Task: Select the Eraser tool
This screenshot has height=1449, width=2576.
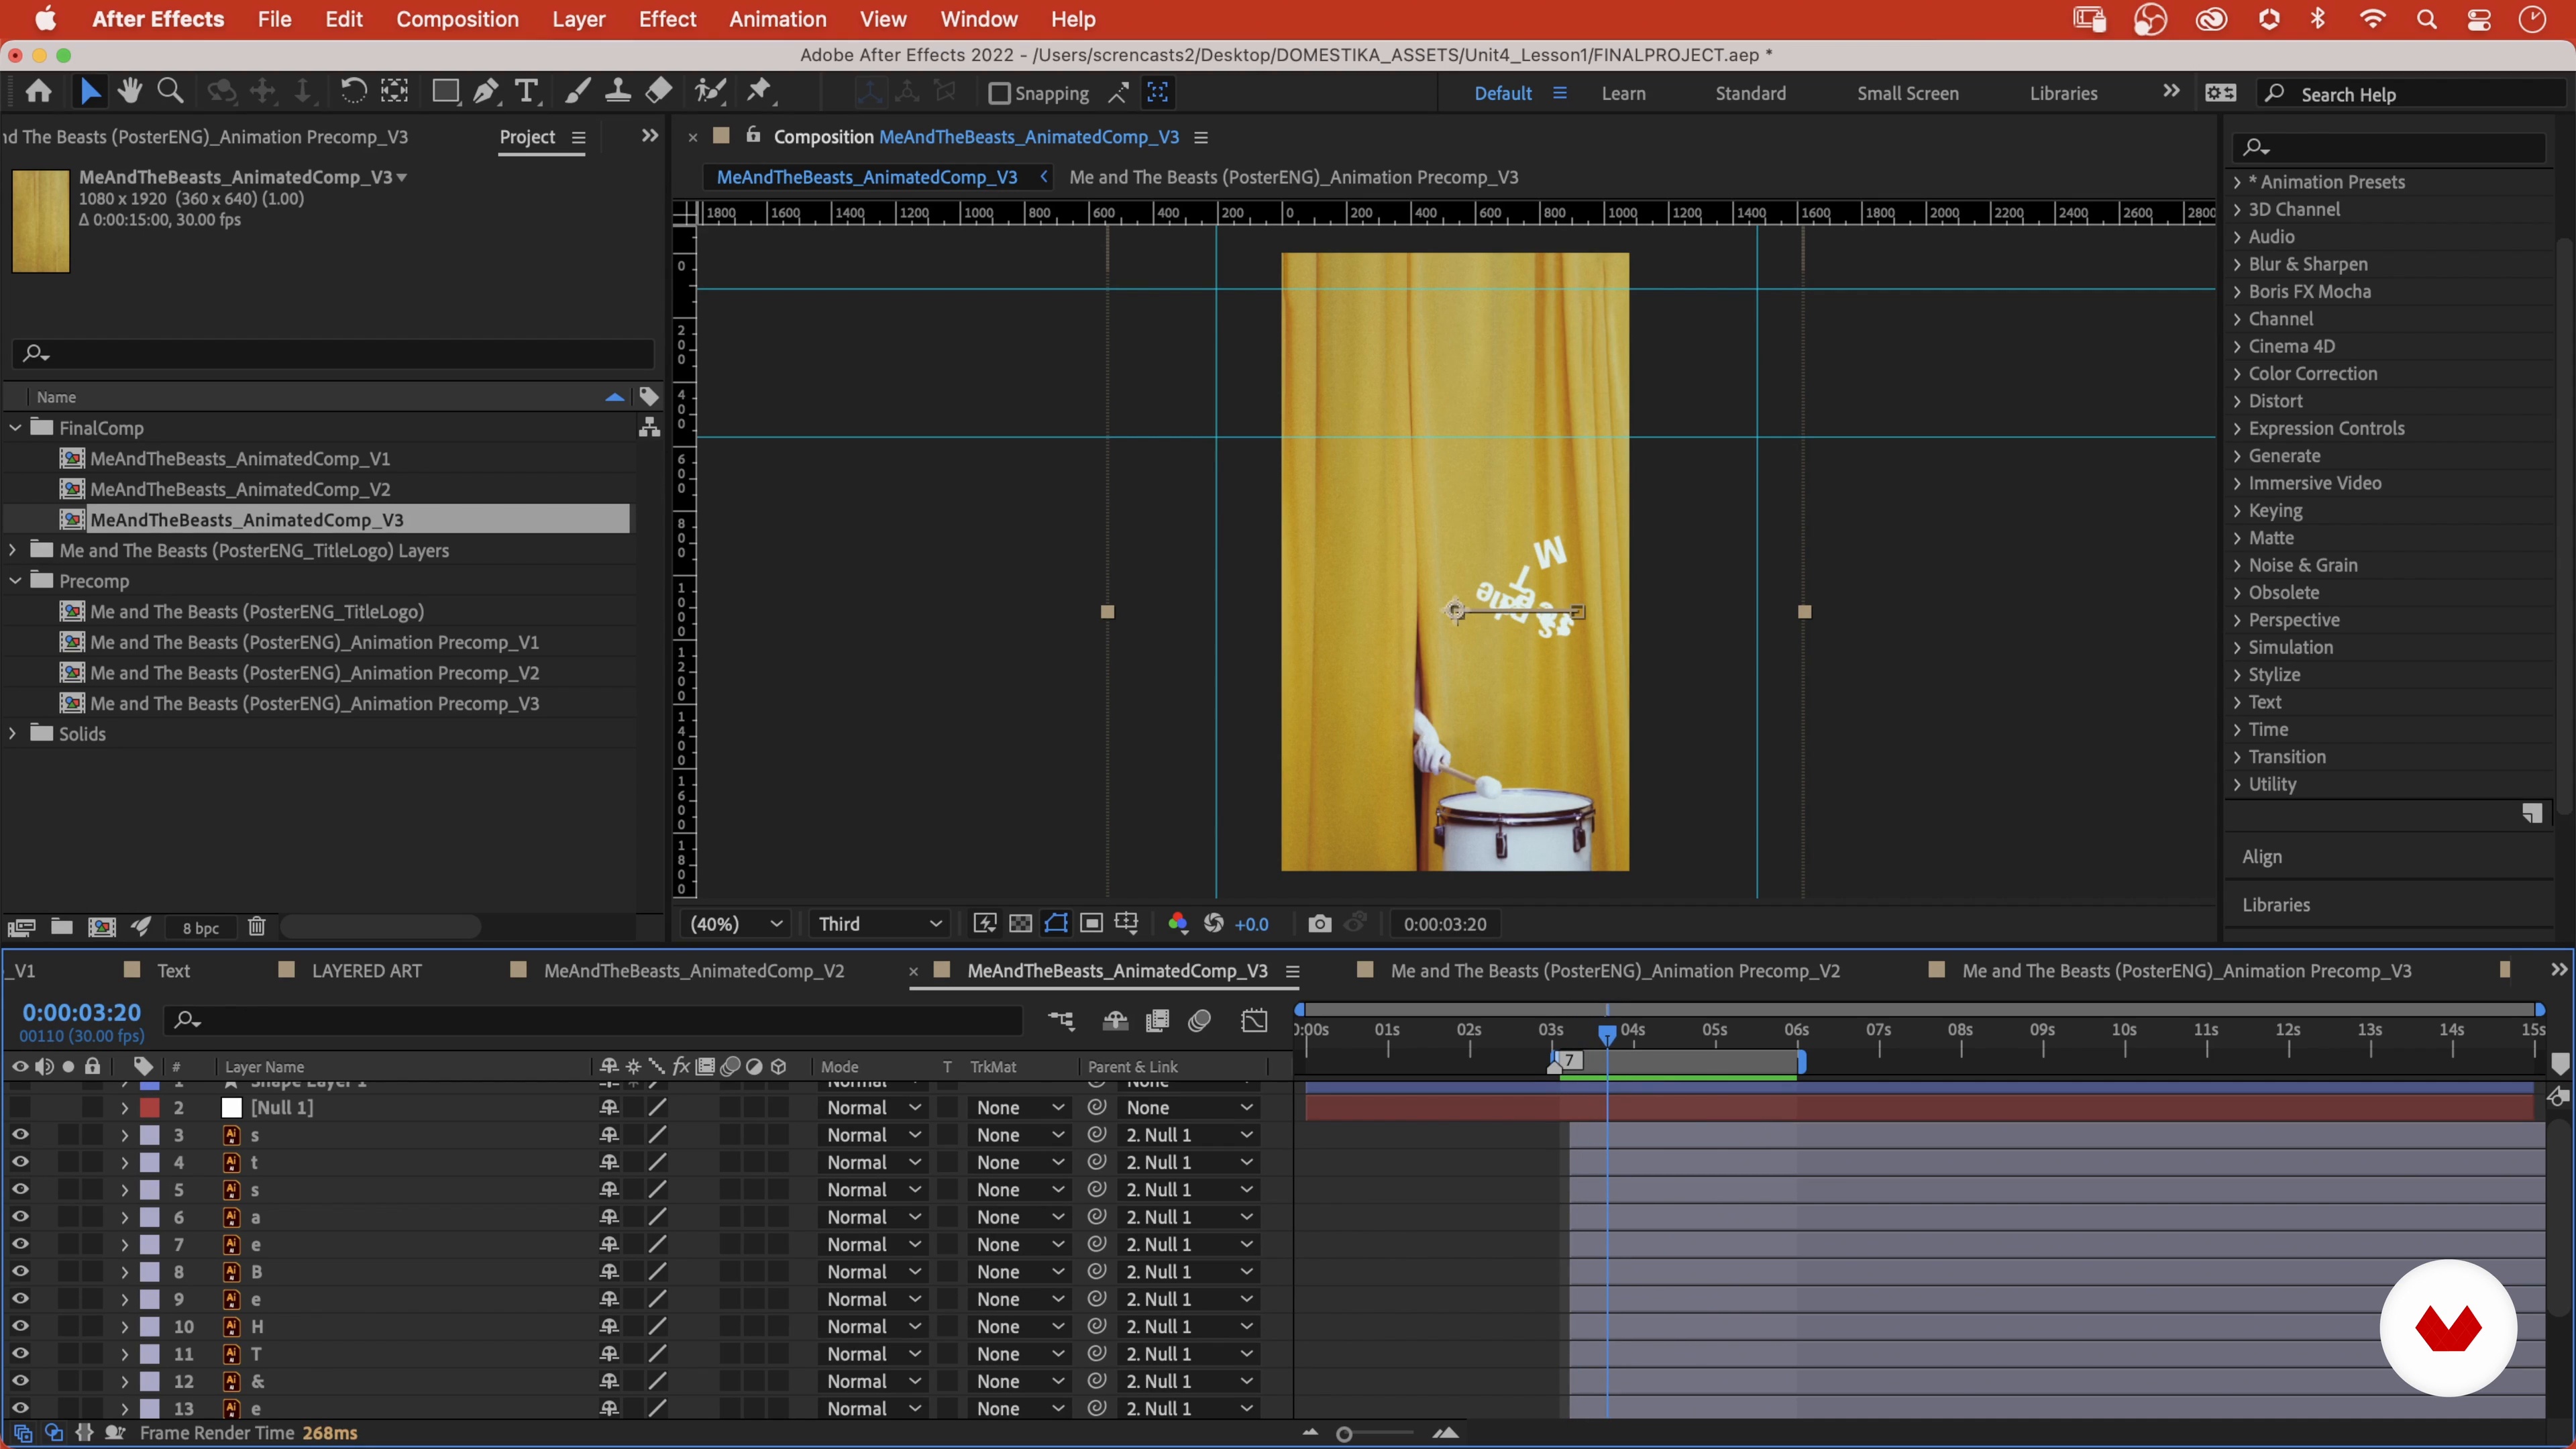Action: click(659, 92)
